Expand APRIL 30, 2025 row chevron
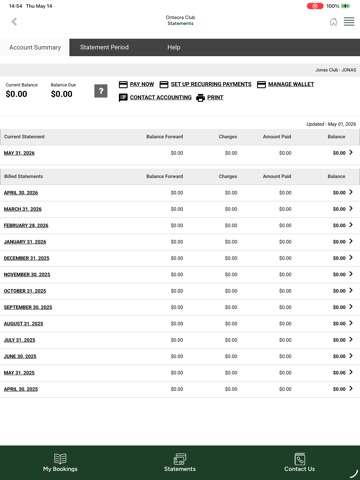360x480 pixels. pos(351,388)
